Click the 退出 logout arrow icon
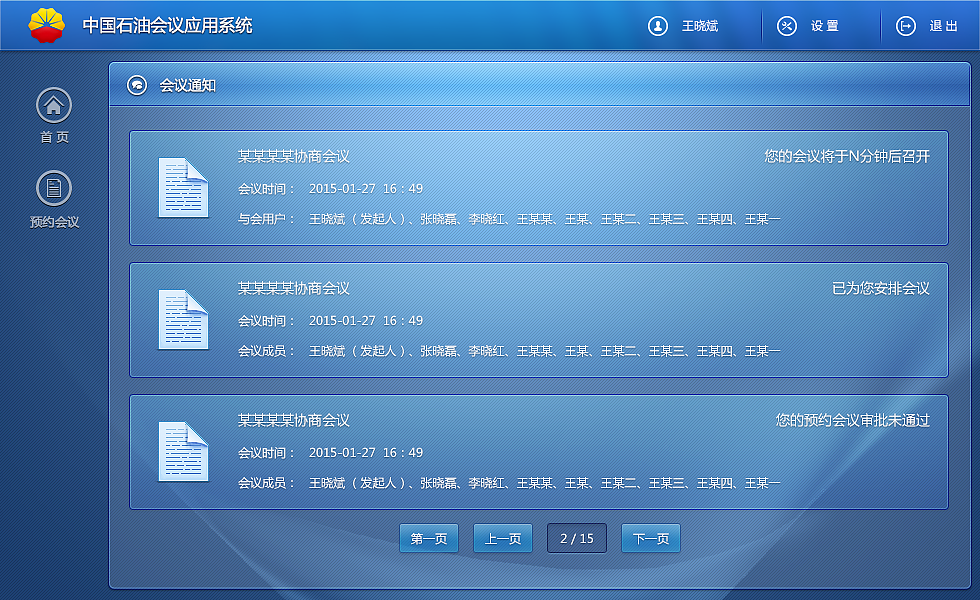The width and height of the screenshot is (980, 600). click(906, 26)
